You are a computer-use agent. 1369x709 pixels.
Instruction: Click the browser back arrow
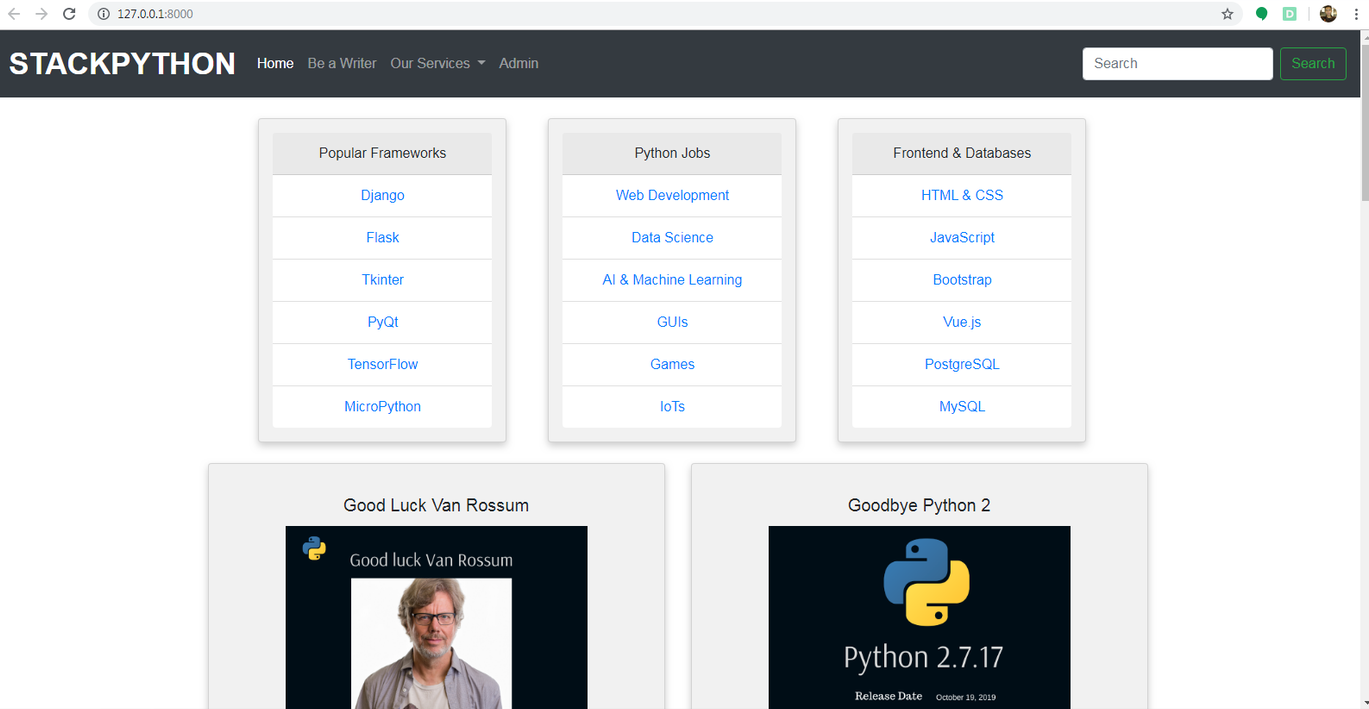pyautogui.click(x=14, y=14)
